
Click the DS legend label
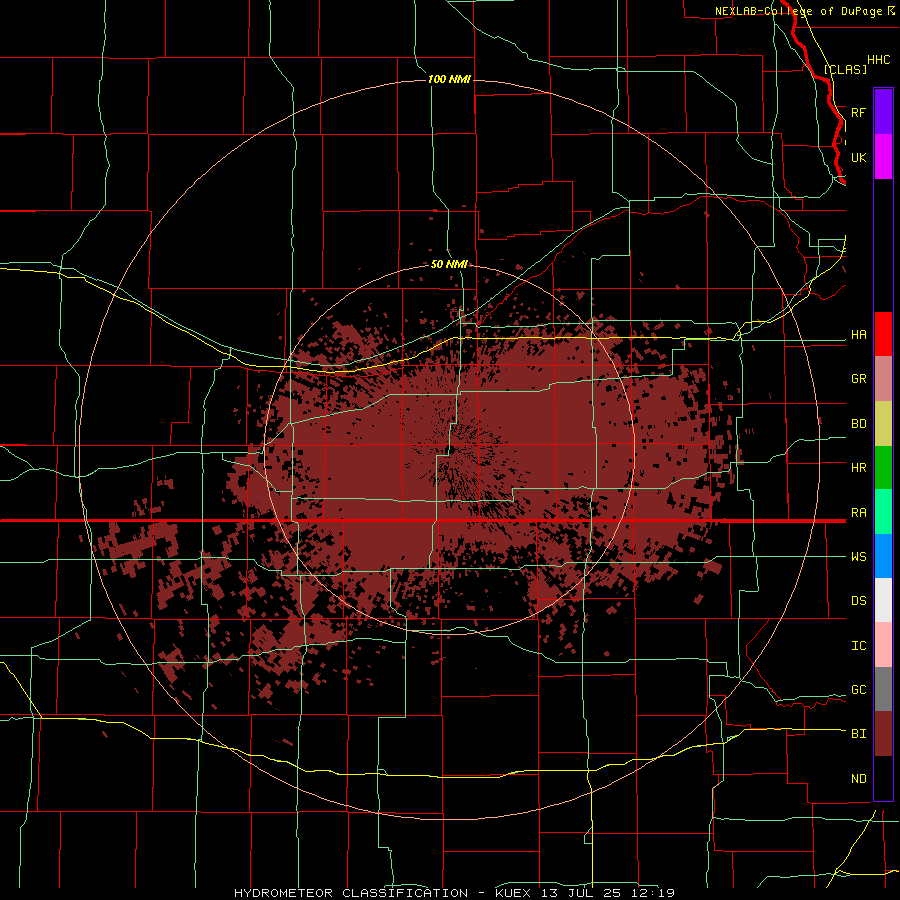(859, 601)
